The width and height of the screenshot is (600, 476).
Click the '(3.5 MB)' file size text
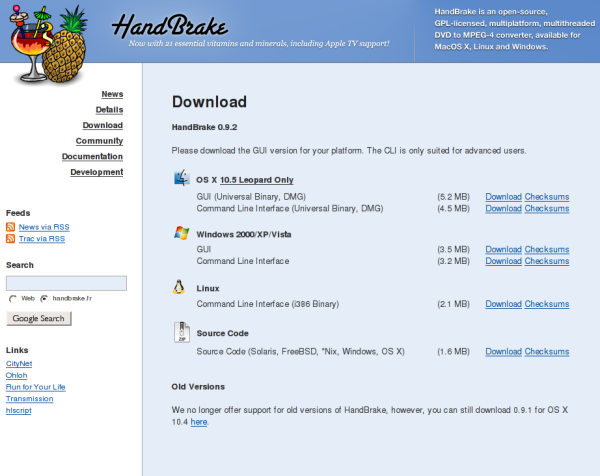point(453,249)
